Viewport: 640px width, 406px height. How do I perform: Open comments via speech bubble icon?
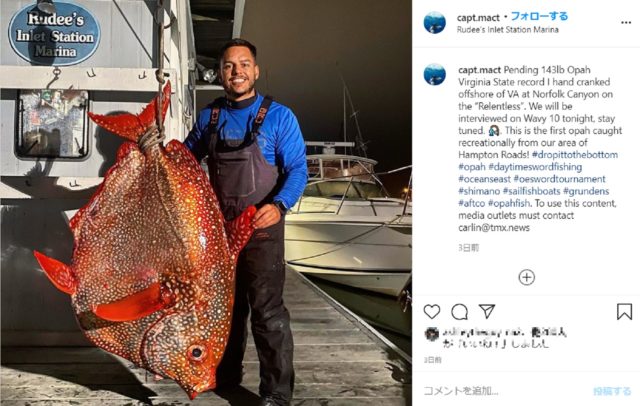coord(460,312)
